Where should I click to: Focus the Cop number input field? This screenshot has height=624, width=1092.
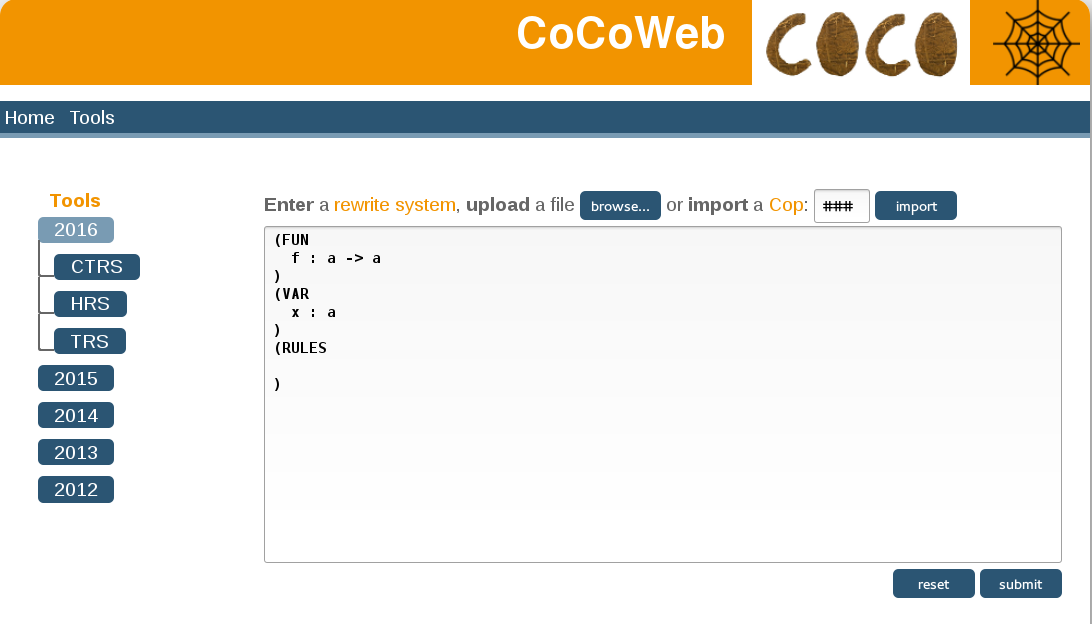tap(841, 206)
